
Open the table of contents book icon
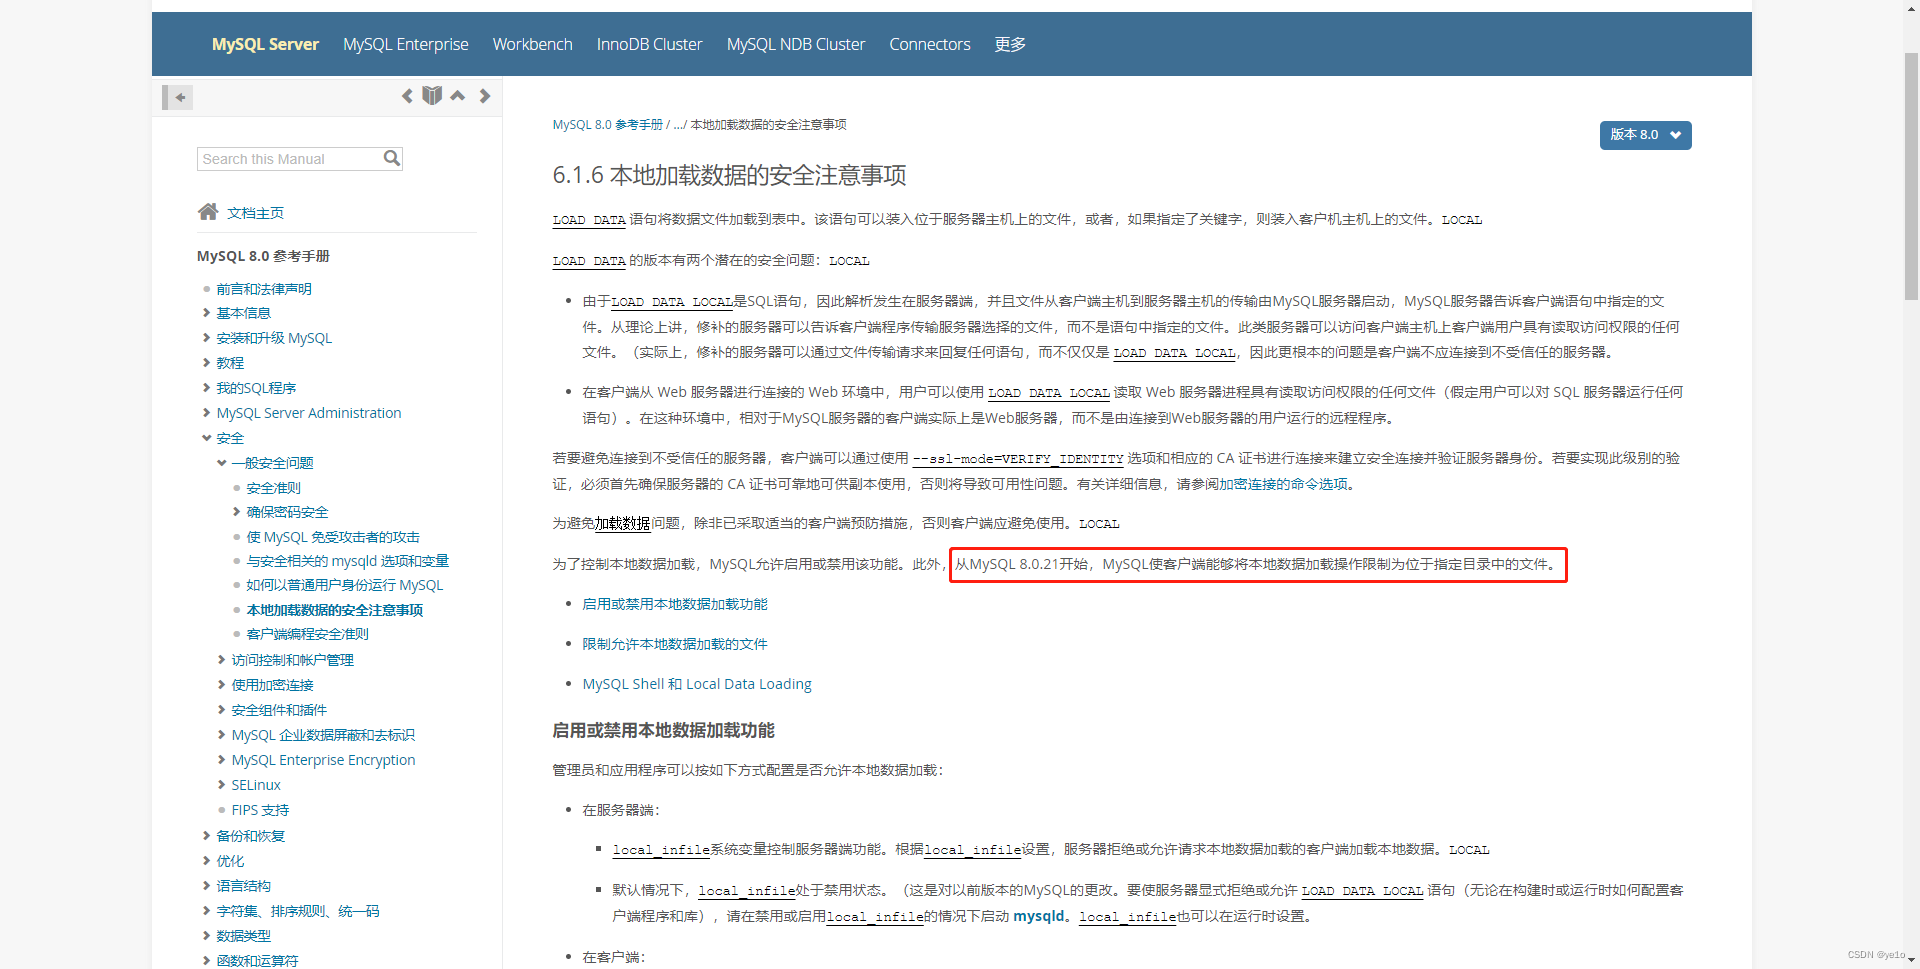[432, 95]
